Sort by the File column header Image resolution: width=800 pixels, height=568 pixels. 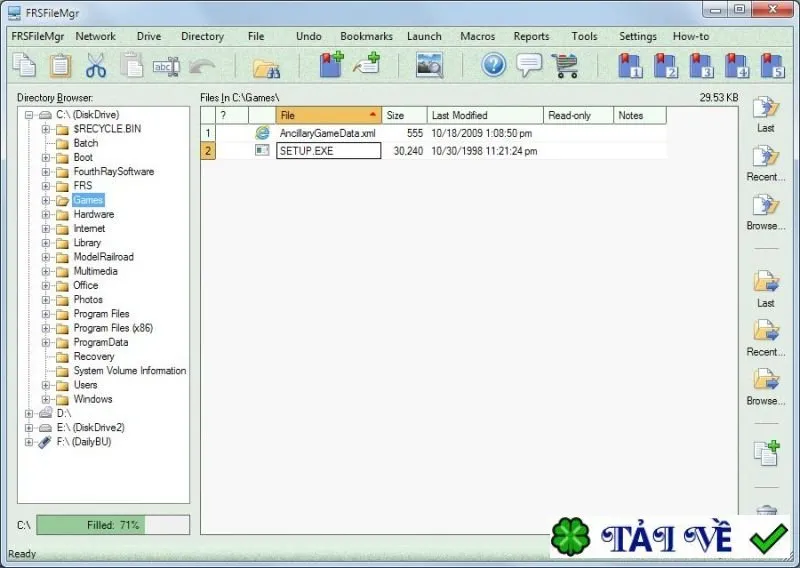tap(329, 115)
